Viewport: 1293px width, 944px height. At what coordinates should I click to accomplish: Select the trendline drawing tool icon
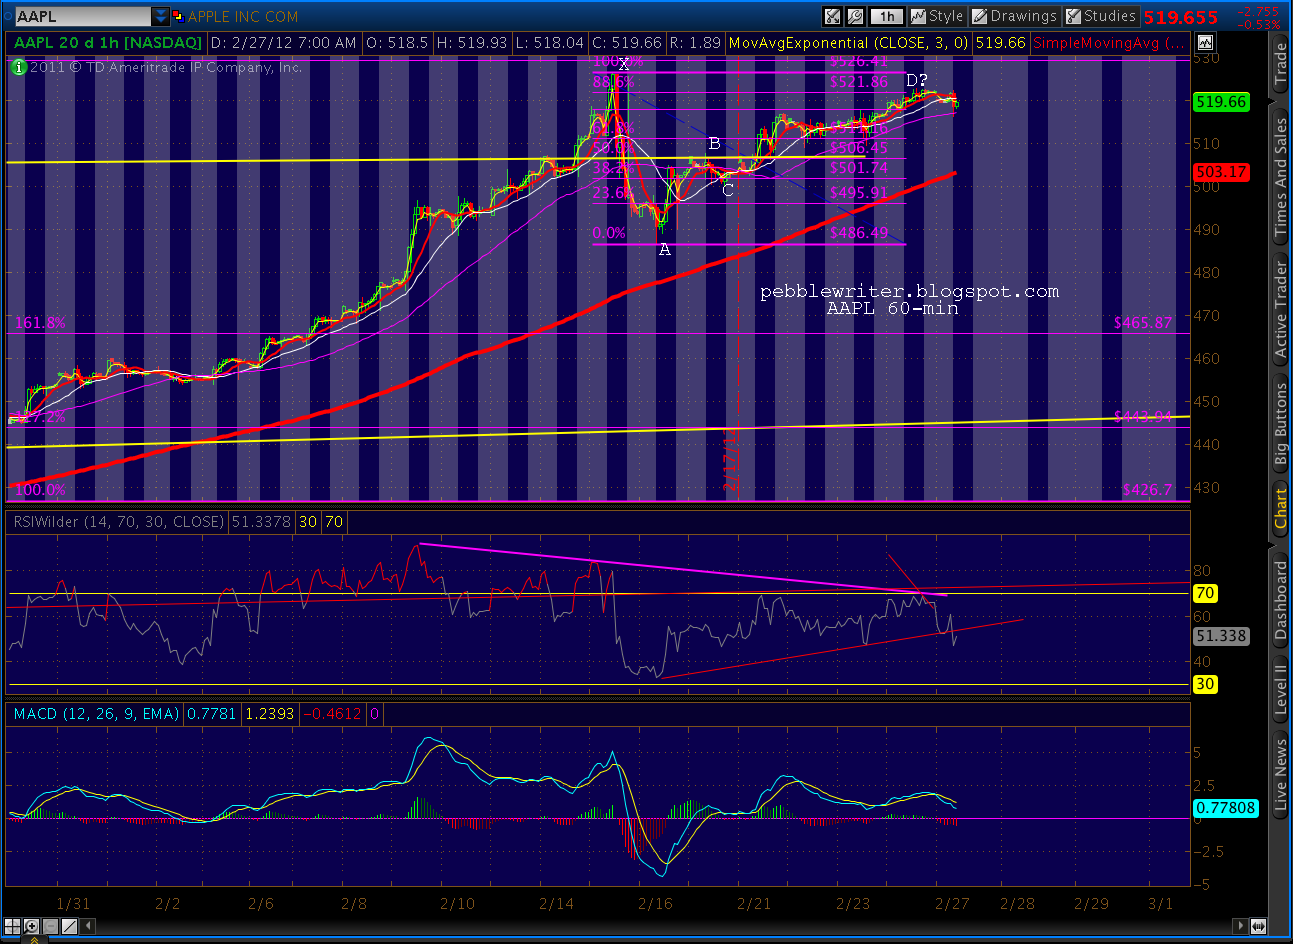[x=69, y=926]
